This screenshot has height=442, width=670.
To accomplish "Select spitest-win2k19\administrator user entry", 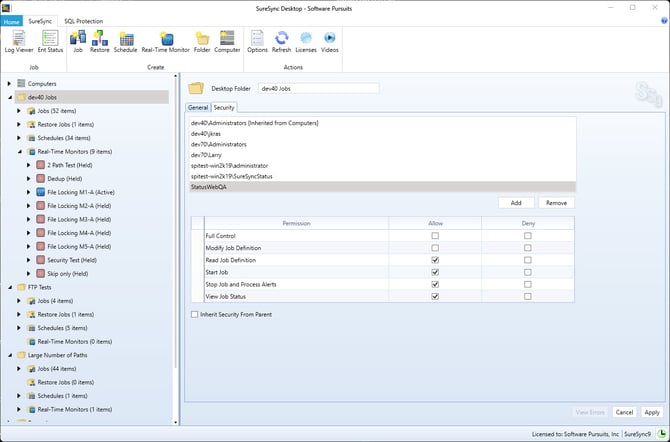I will (382, 166).
